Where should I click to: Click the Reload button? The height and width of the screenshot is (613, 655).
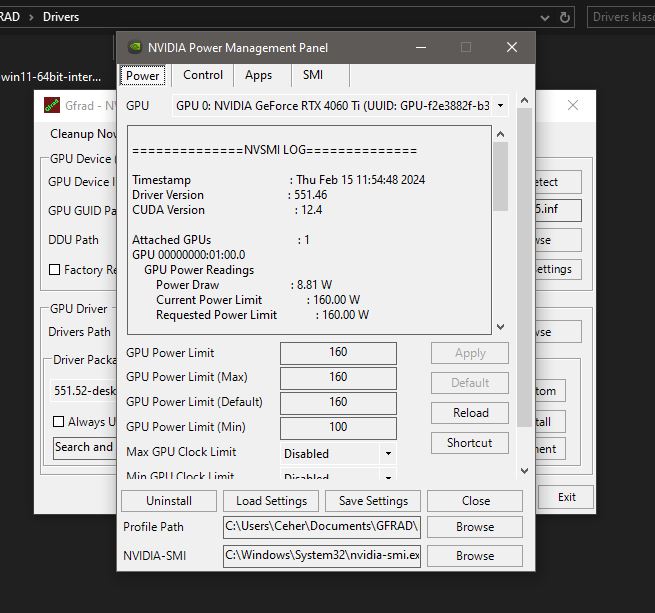coord(470,413)
